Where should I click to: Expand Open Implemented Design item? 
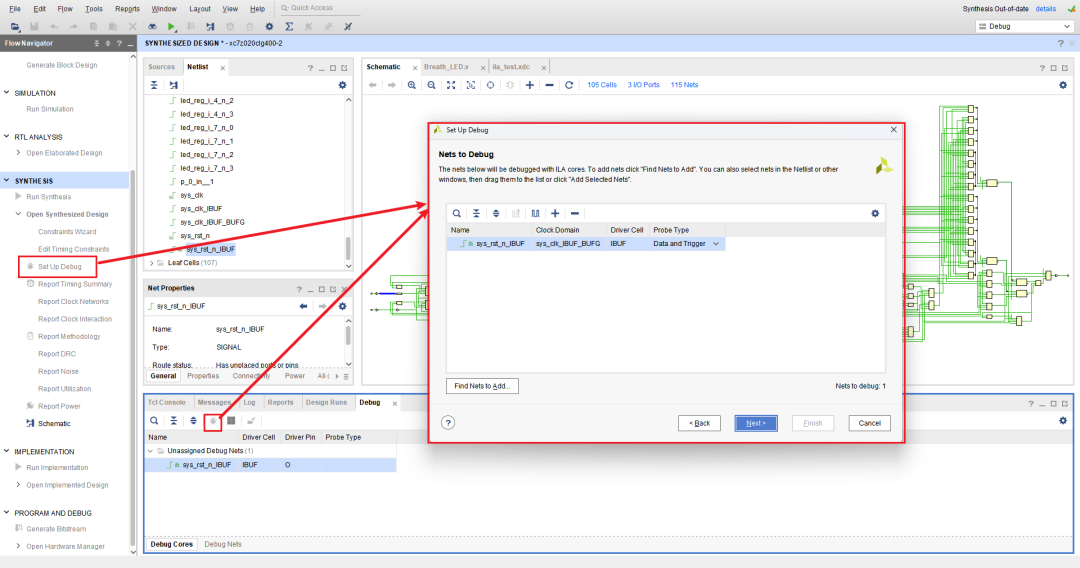(19, 485)
